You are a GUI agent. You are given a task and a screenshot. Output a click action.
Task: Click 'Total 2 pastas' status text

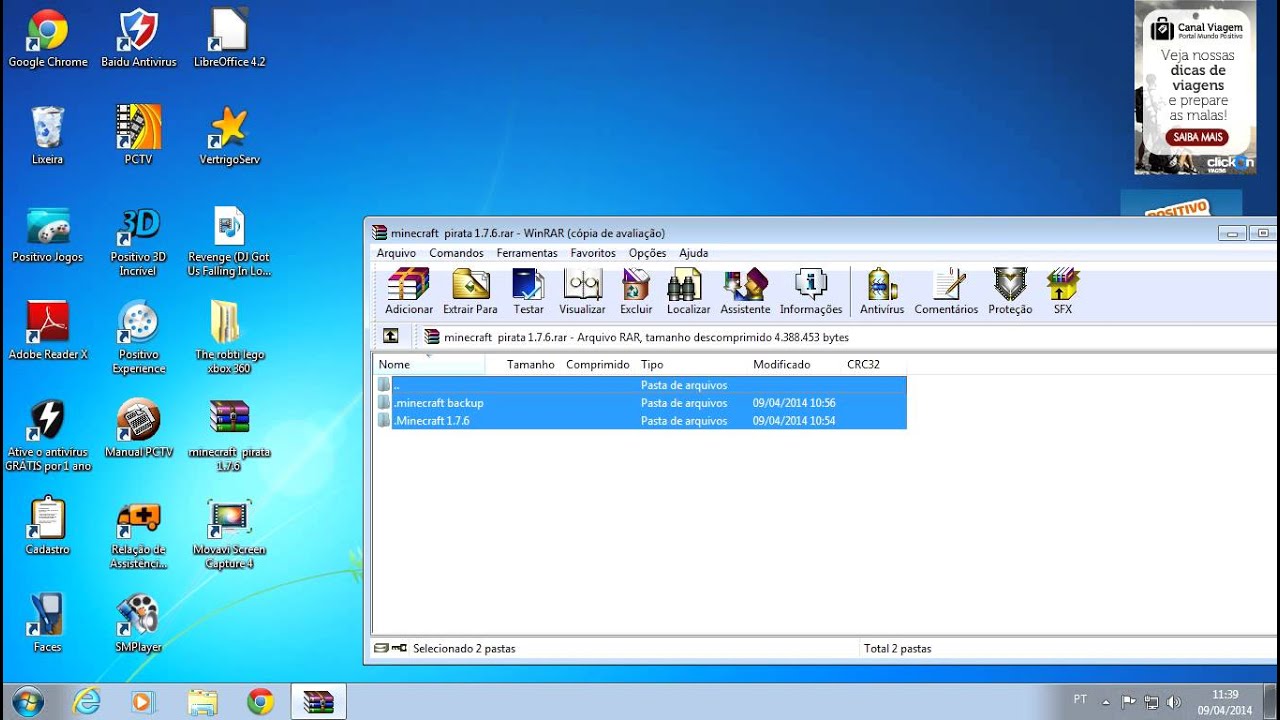coord(897,648)
